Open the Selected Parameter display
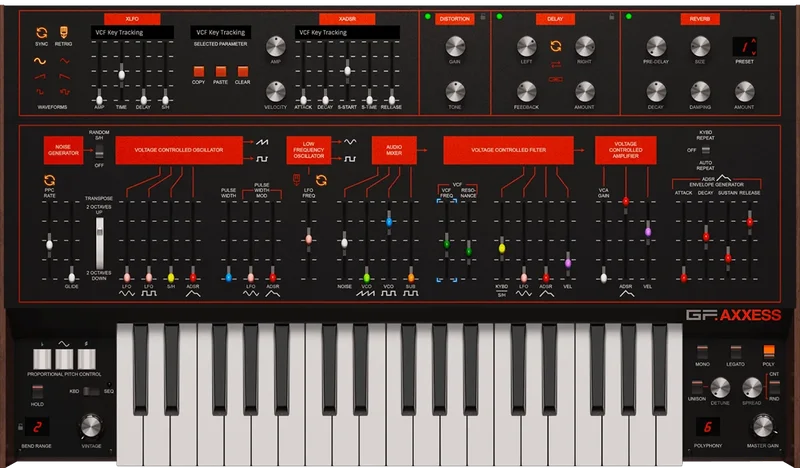800x468 pixels. 220,32
